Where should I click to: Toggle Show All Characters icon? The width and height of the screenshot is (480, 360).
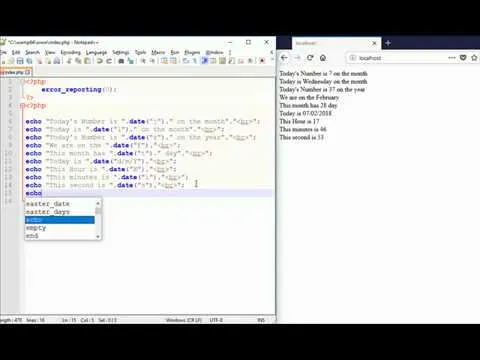pyautogui.click(x=195, y=61)
